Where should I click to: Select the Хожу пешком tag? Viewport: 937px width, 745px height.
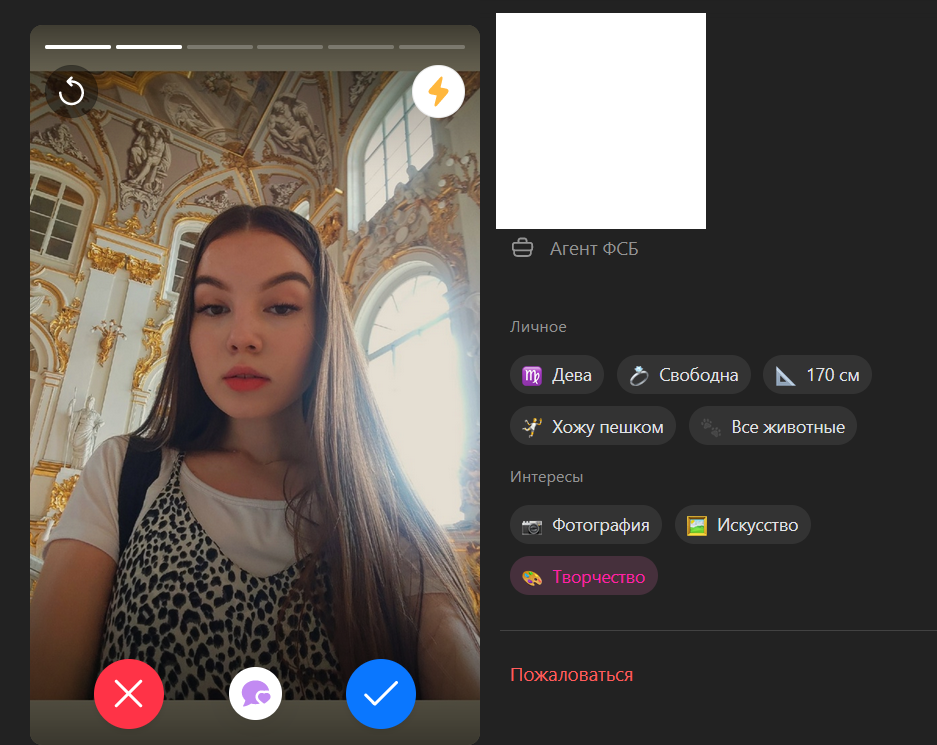click(x=593, y=426)
